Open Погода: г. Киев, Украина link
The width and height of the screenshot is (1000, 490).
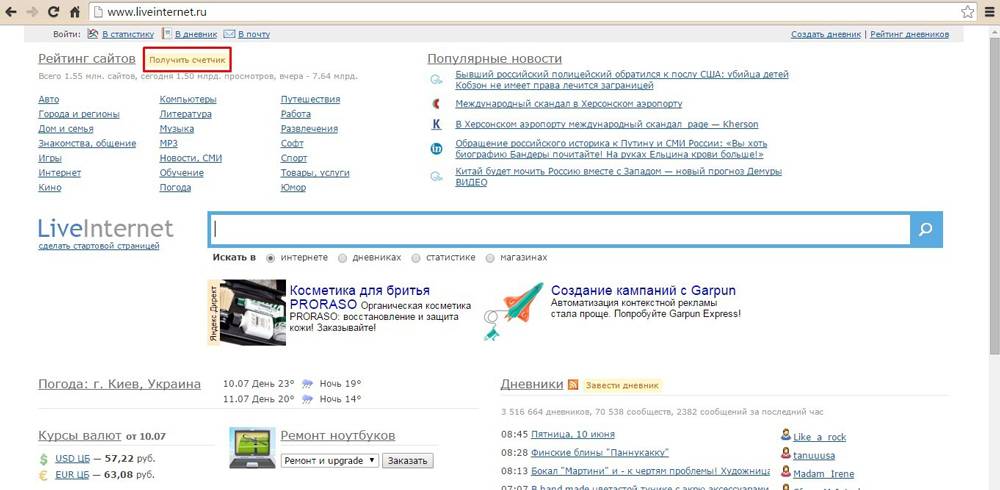pyautogui.click(x=119, y=384)
